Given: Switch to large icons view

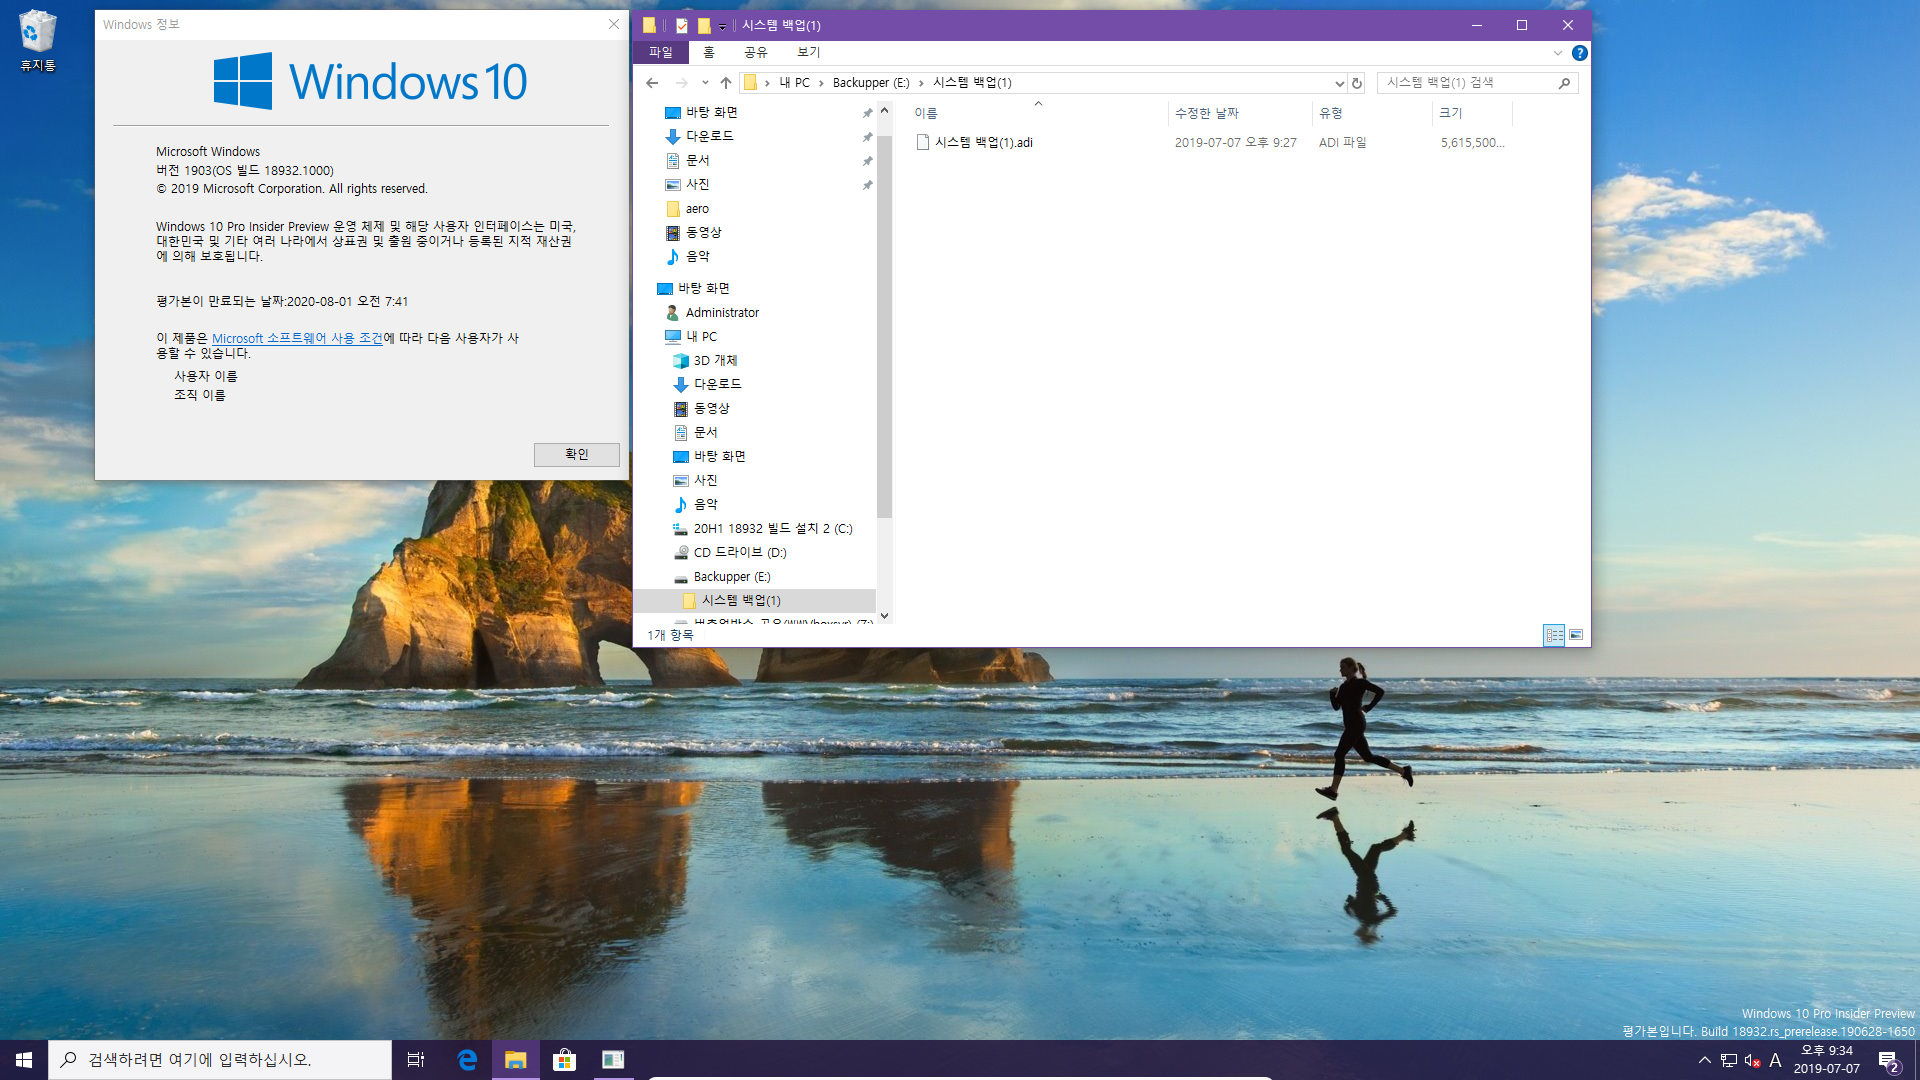Looking at the screenshot, I should point(1576,635).
